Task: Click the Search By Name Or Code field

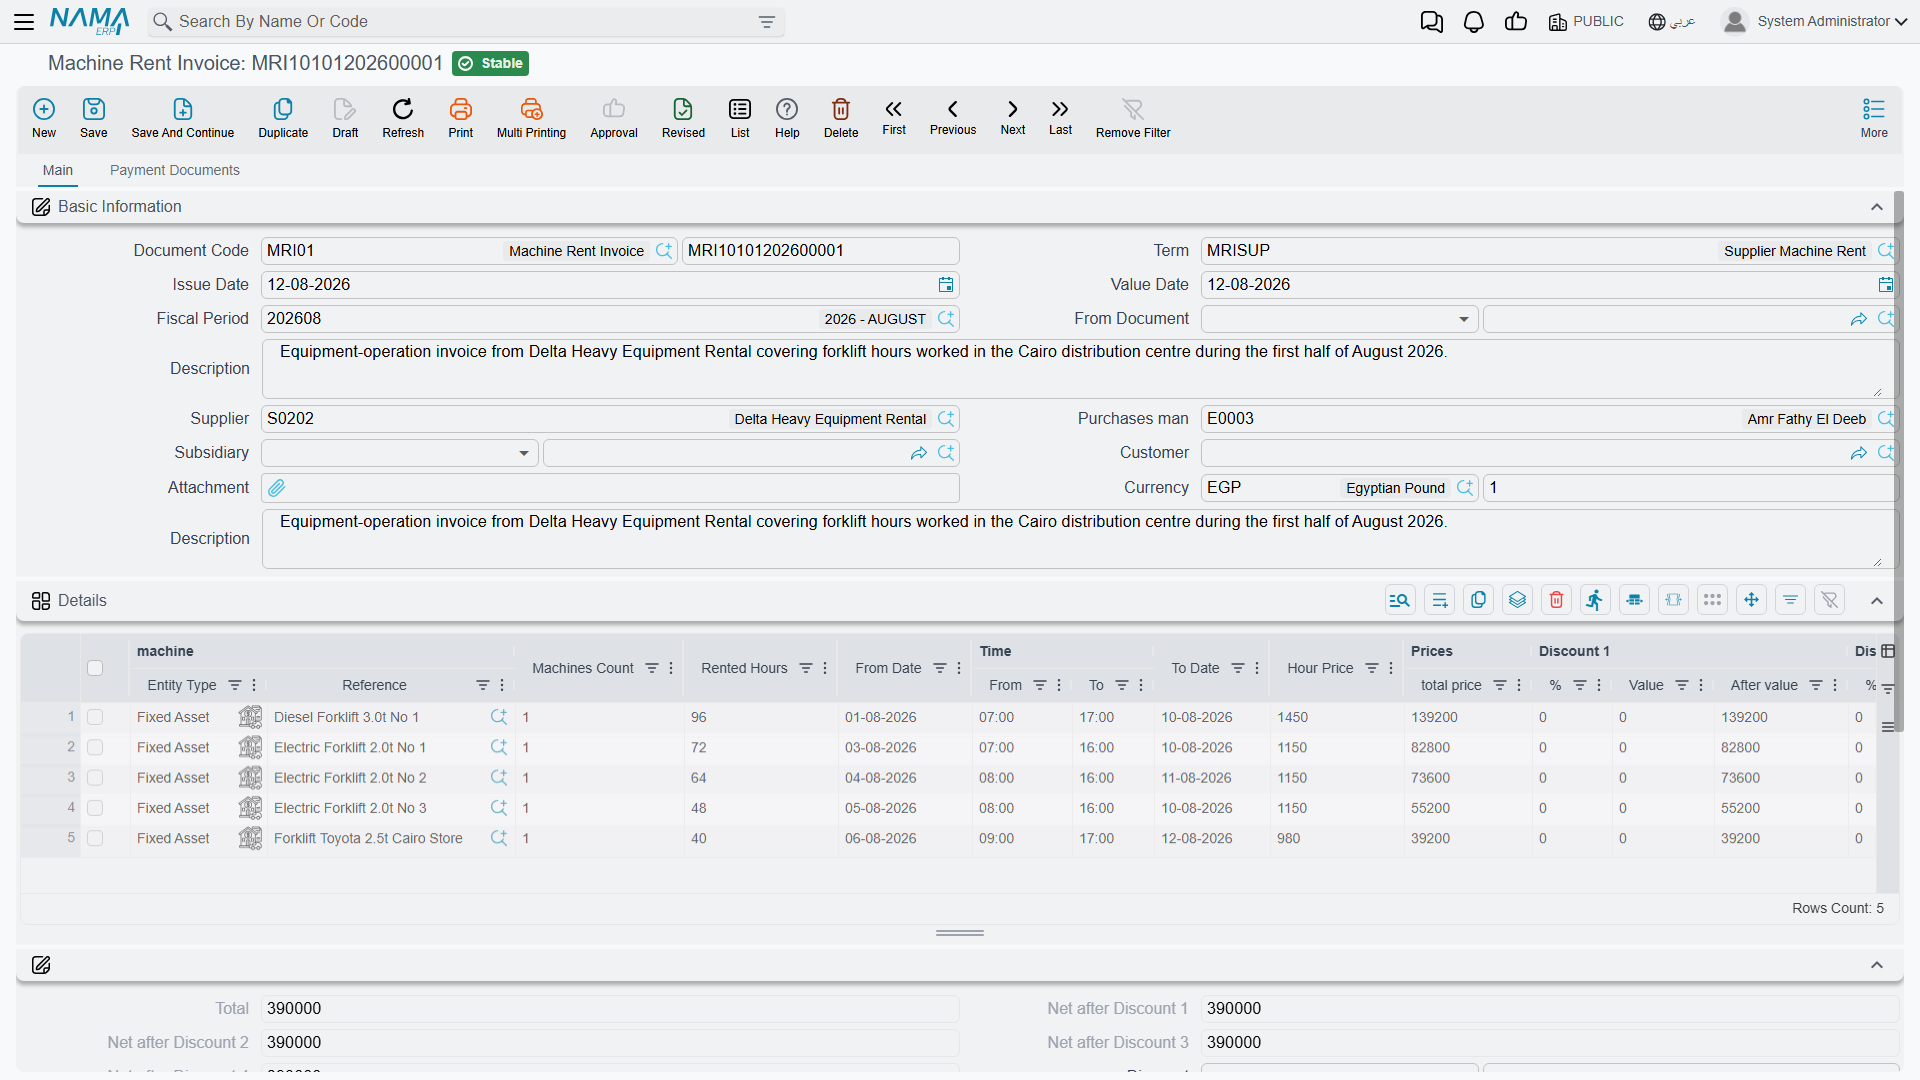Action: tap(465, 22)
